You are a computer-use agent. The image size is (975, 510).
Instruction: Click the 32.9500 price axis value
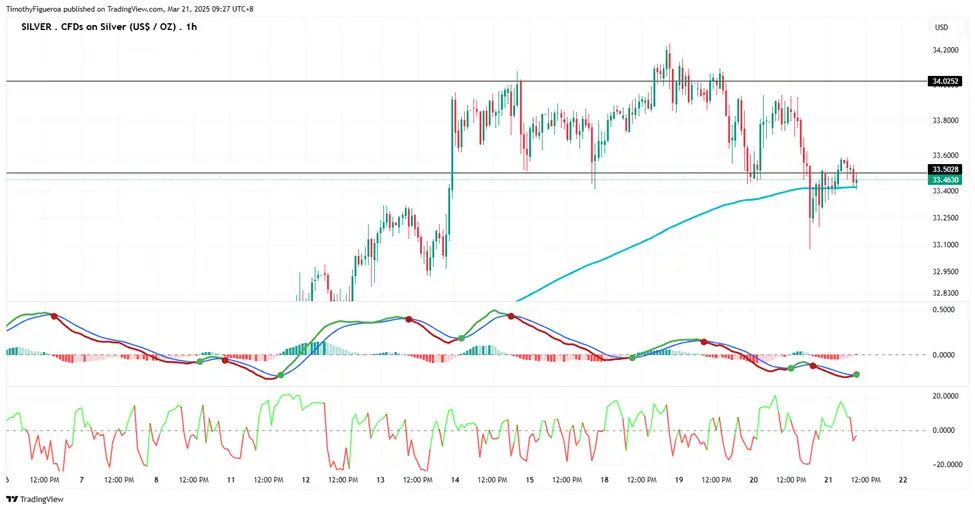945,271
